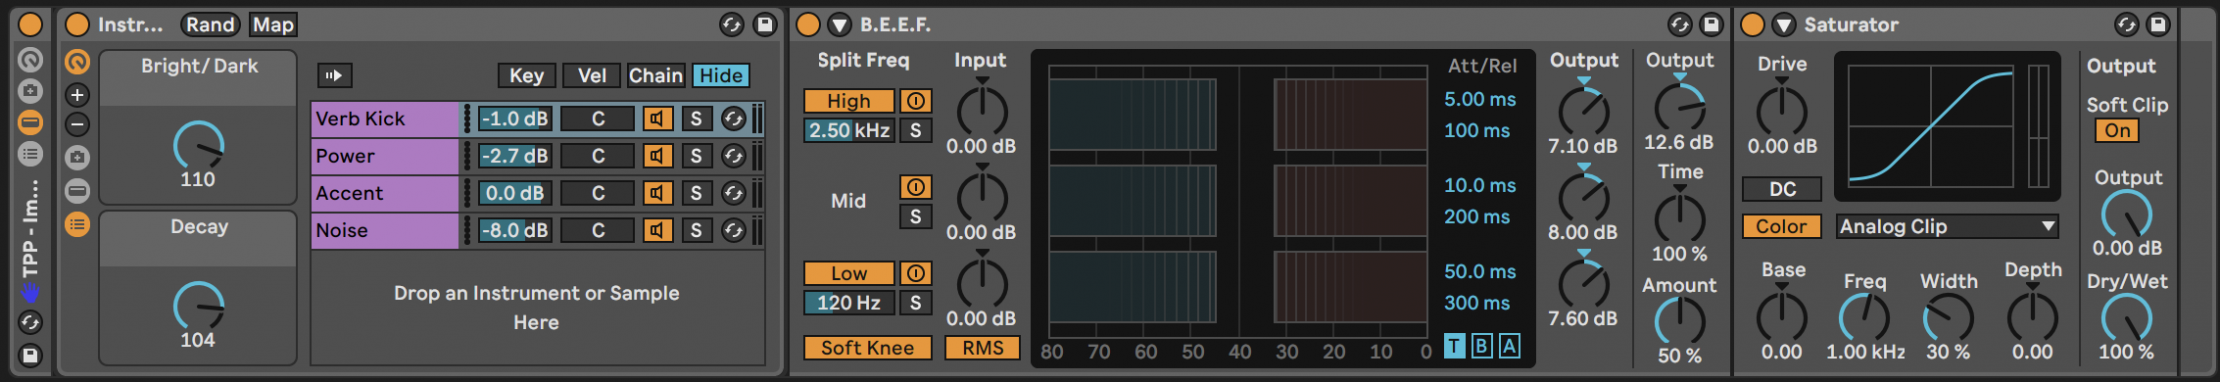Hide Instrument Rack macro controls
The image size is (2220, 382).
(x=77, y=62)
